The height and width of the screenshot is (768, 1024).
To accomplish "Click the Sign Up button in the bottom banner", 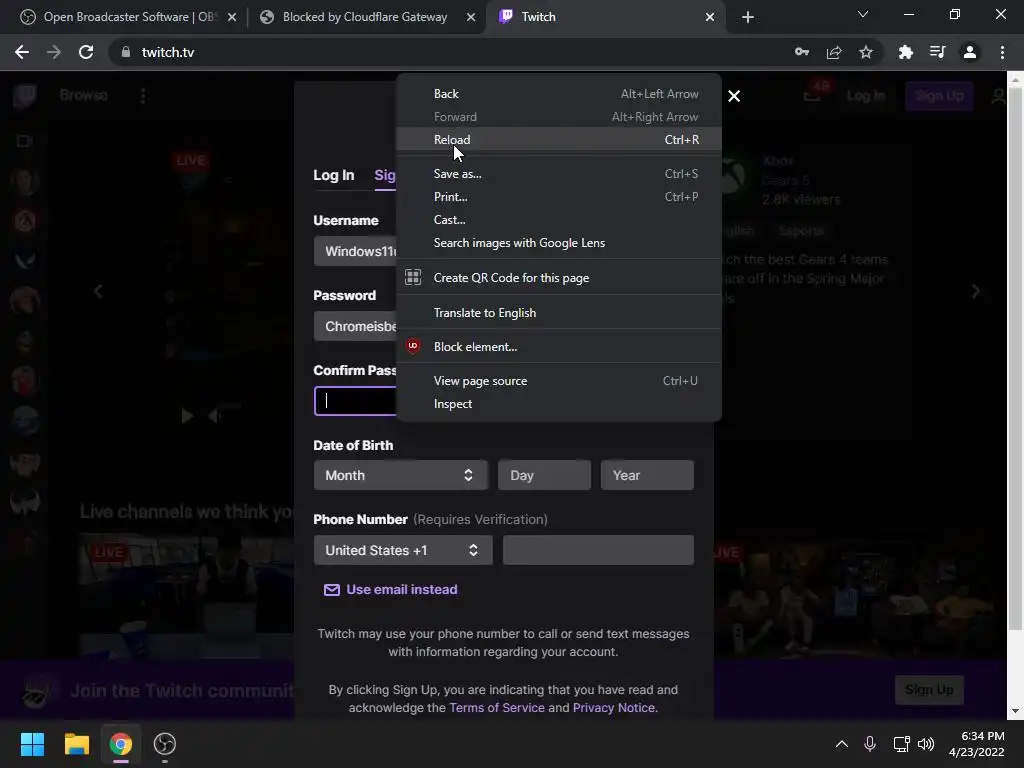I will pos(929,690).
